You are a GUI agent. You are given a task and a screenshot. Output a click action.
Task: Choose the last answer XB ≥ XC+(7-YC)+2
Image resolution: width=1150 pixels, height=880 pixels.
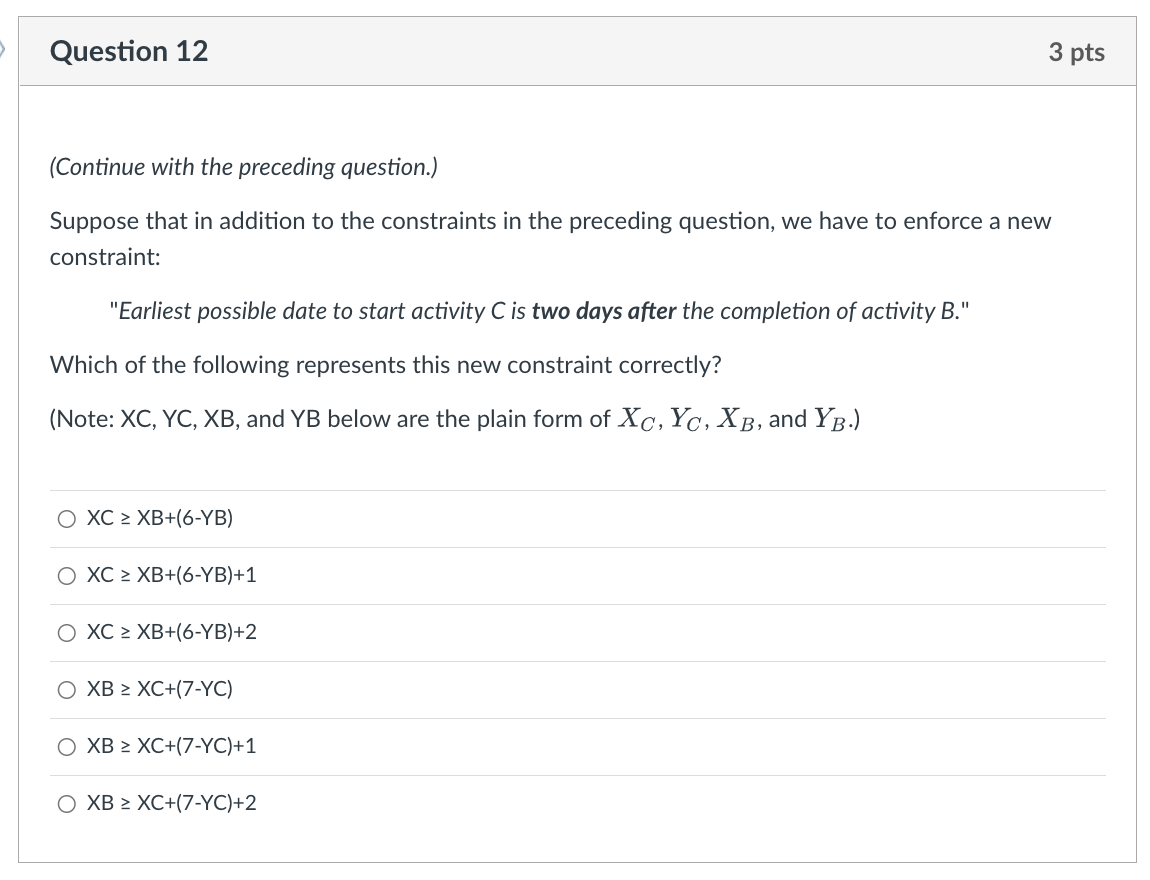tap(67, 802)
